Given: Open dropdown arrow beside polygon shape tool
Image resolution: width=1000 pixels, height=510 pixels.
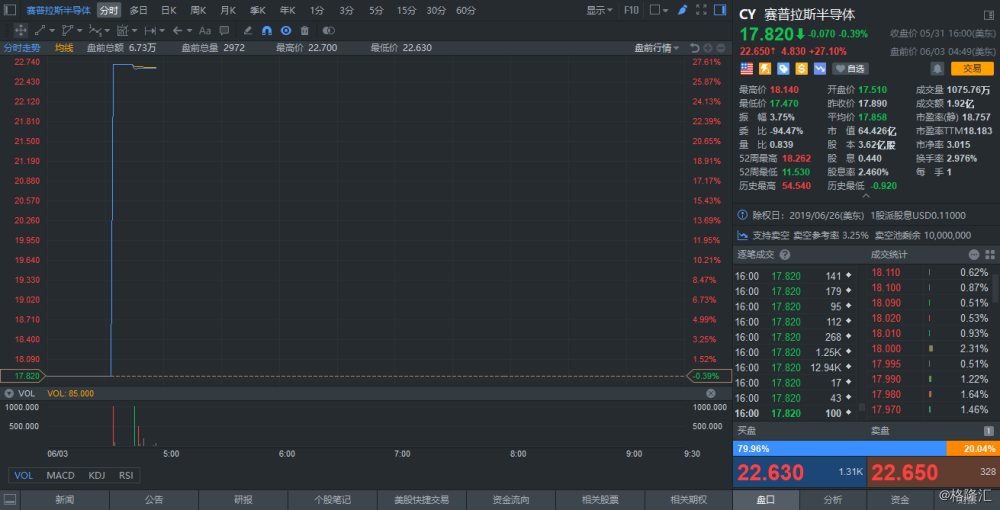Looking at the screenshot, I should (80, 30).
